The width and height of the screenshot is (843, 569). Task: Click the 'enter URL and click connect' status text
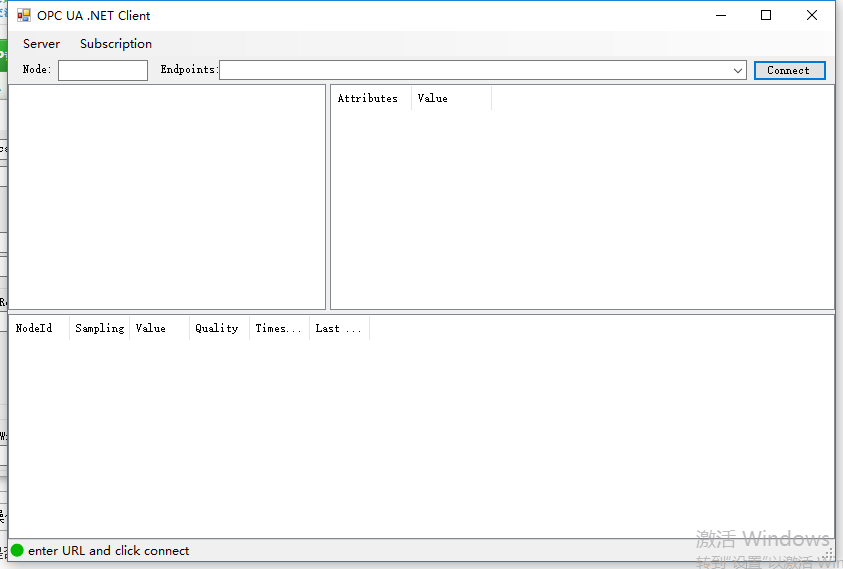pyautogui.click(x=109, y=551)
